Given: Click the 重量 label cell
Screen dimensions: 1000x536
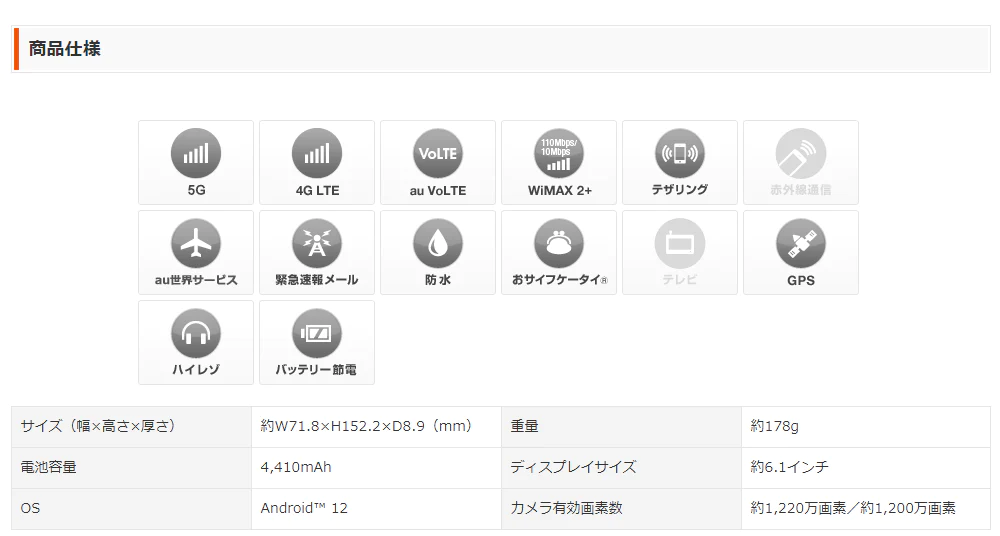Looking at the screenshot, I should tap(621, 427).
